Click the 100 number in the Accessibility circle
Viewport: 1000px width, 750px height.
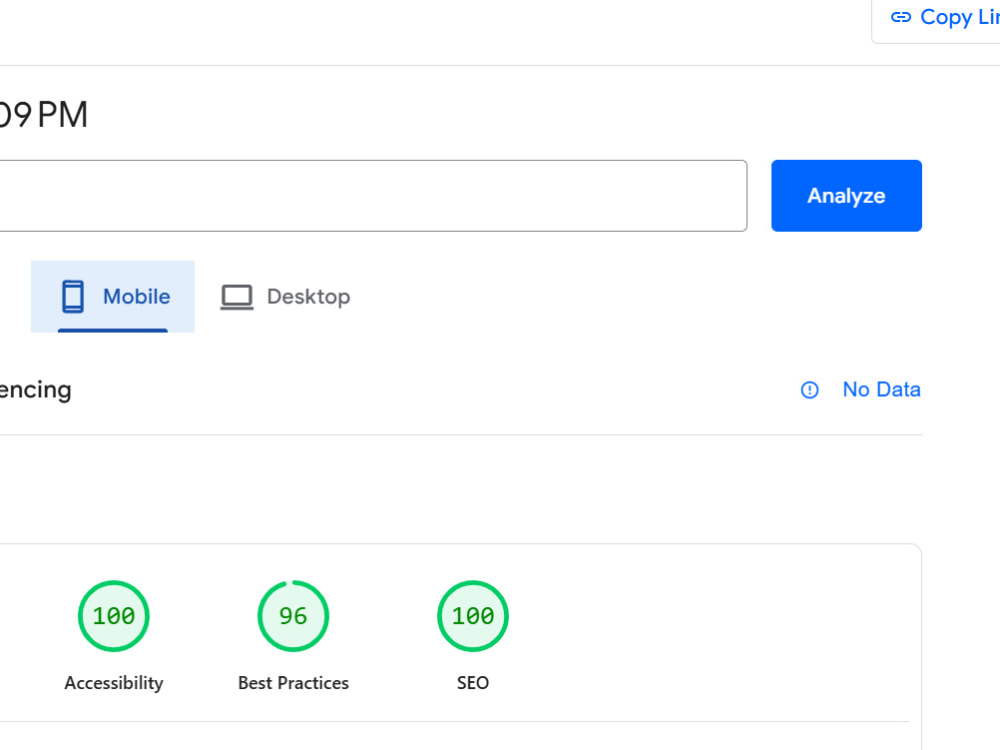pos(114,616)
